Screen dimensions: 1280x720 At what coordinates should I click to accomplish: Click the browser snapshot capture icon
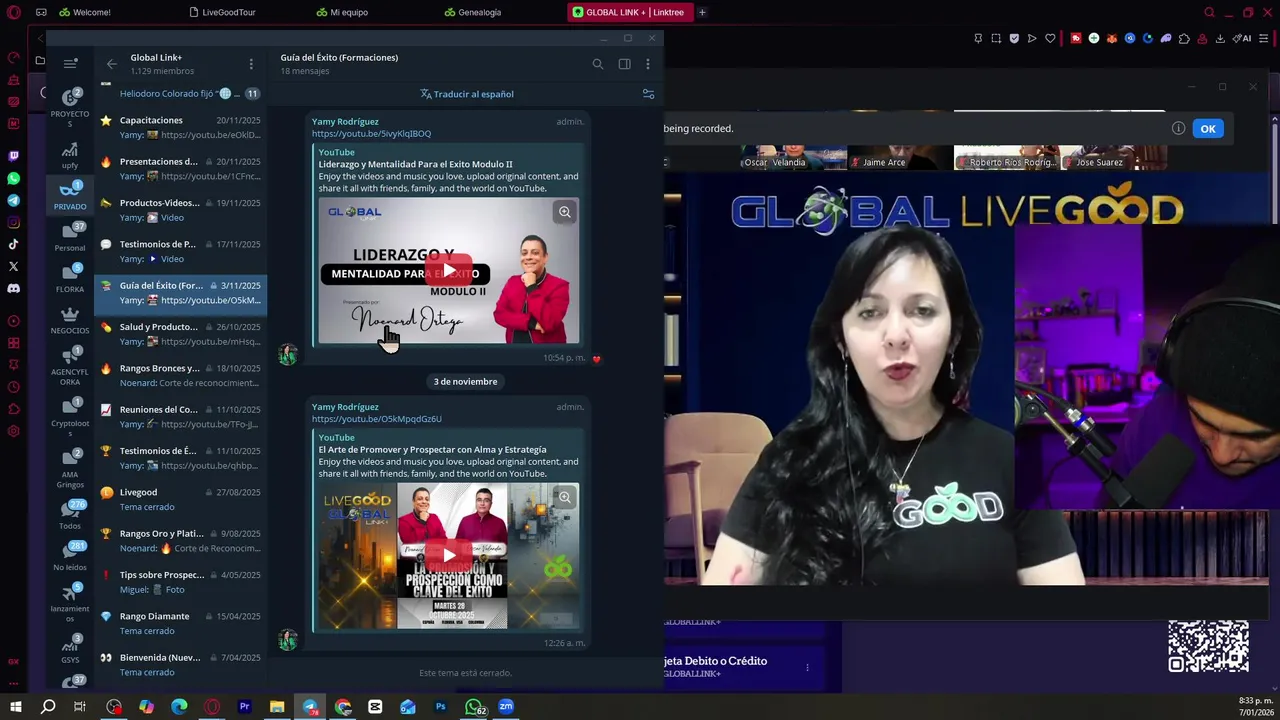[996, 39]
